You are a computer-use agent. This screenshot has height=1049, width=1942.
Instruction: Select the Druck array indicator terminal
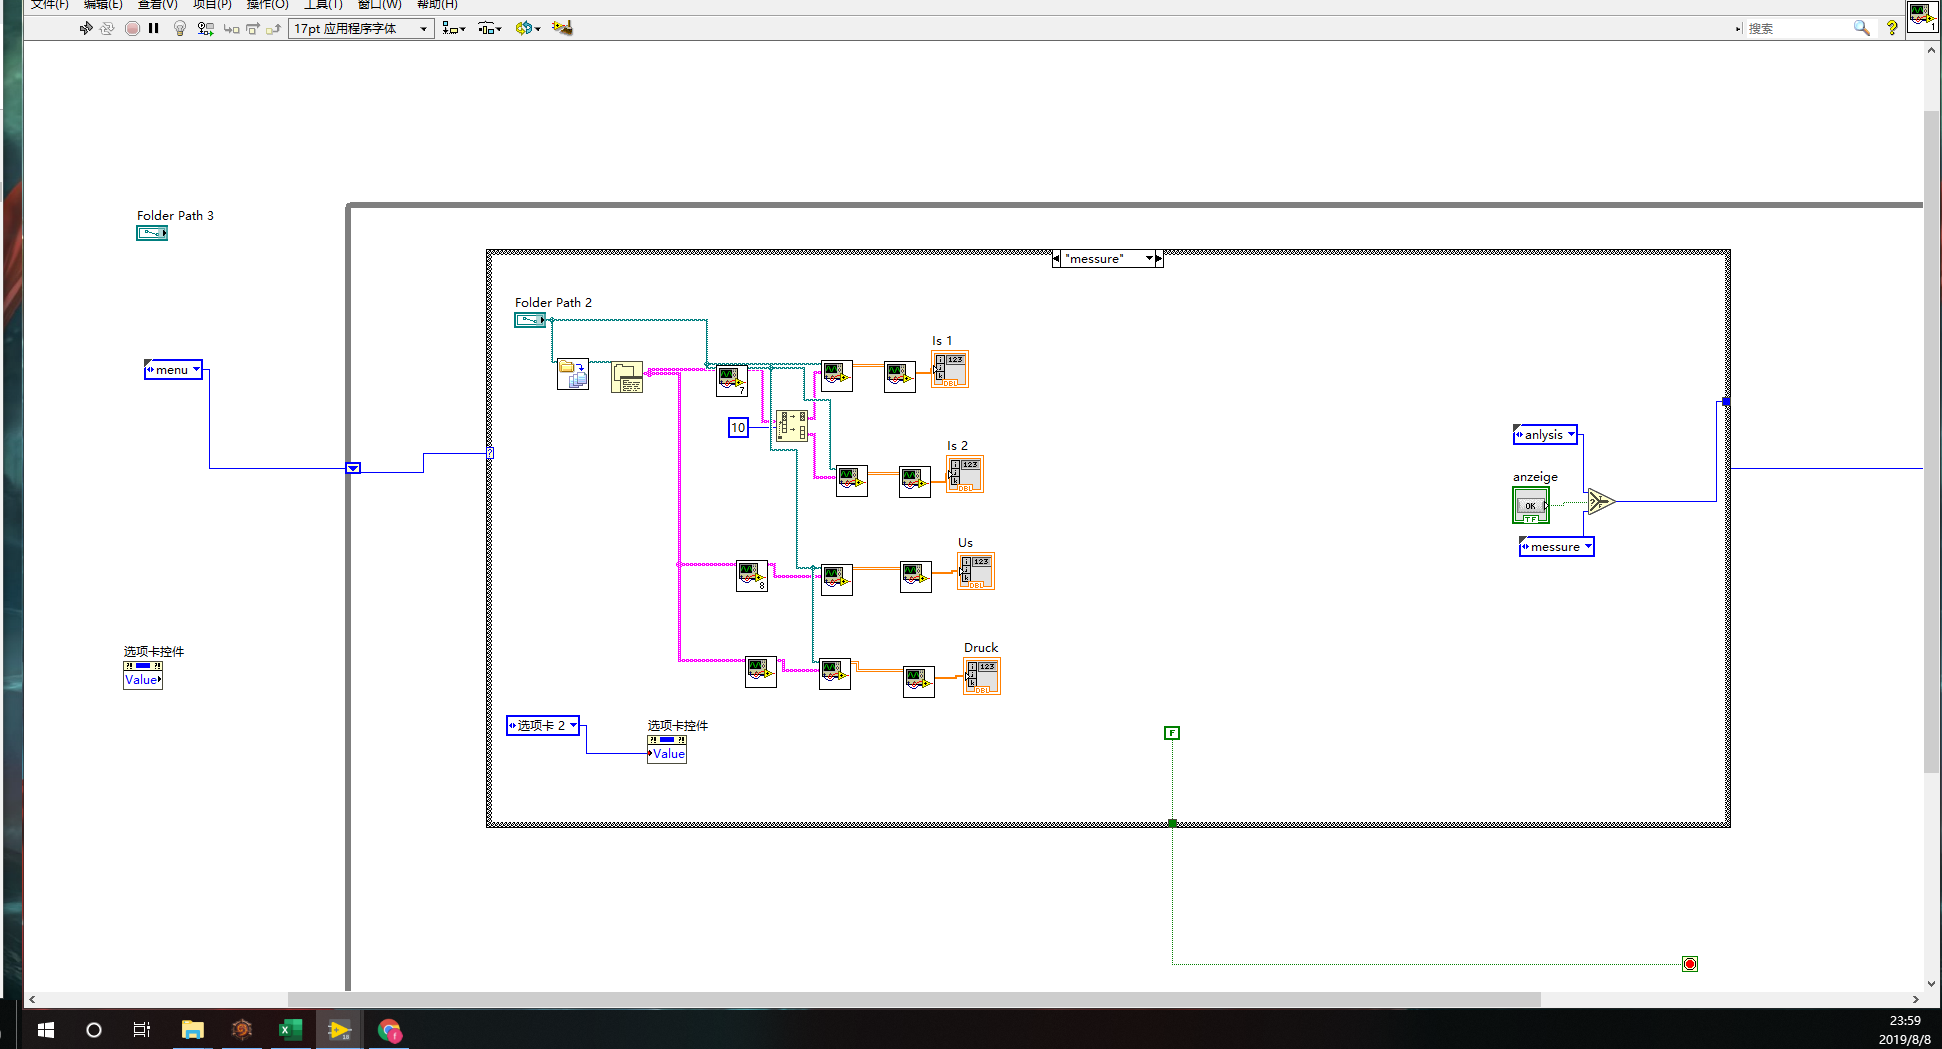982,677
